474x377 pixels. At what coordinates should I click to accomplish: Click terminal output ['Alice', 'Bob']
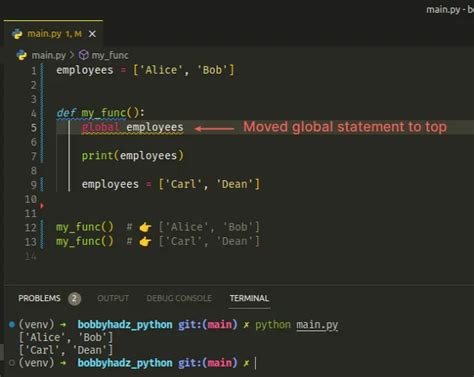point(66,337)
